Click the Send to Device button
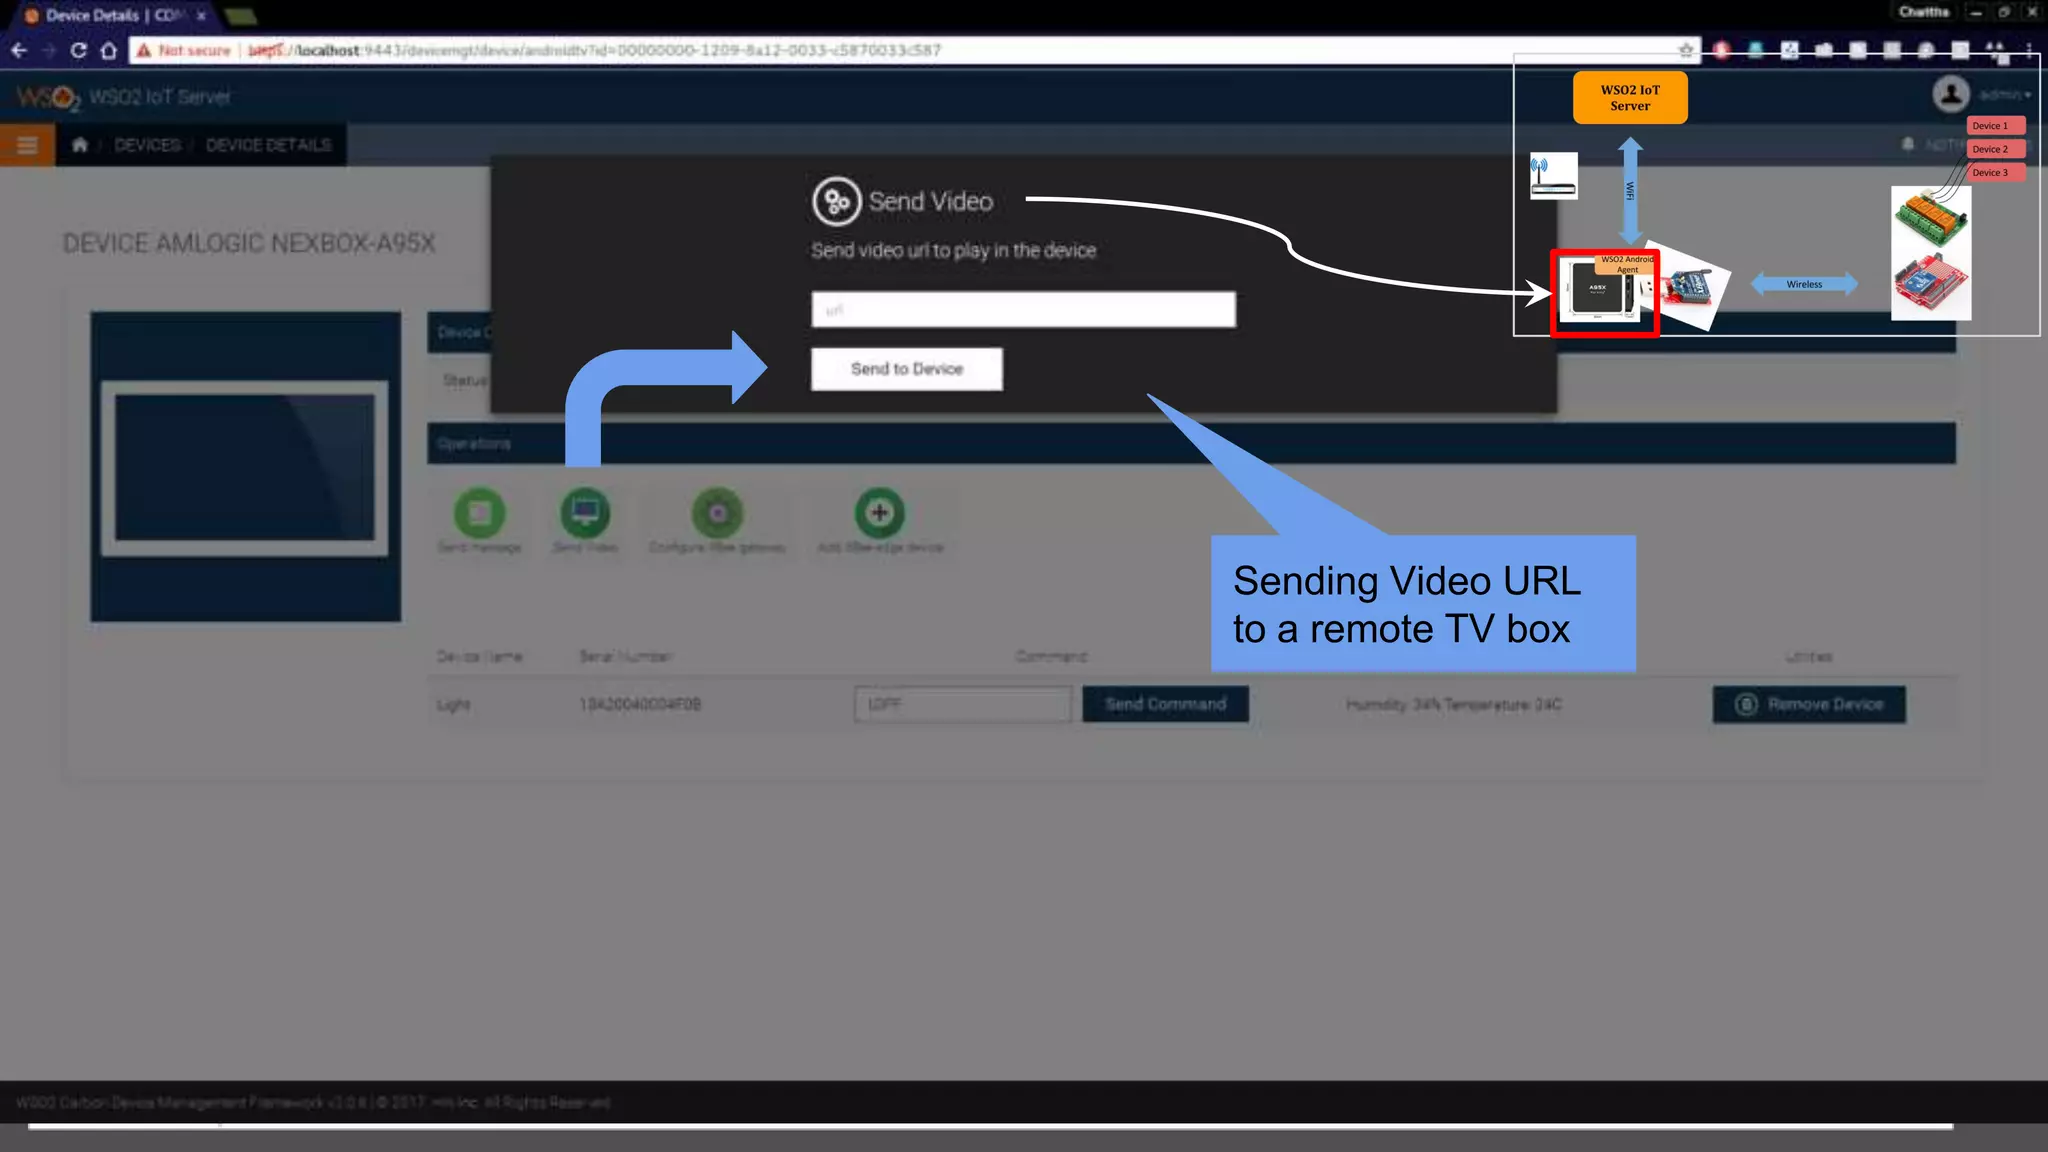This screenshot has height=1152, width=2048. [x=907, y=369]
